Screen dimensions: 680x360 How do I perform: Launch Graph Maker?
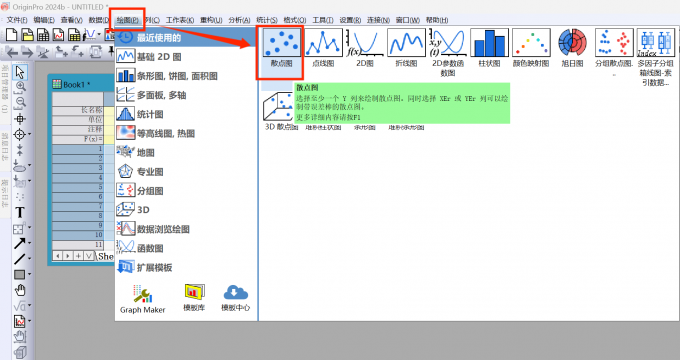pos(143,299)
